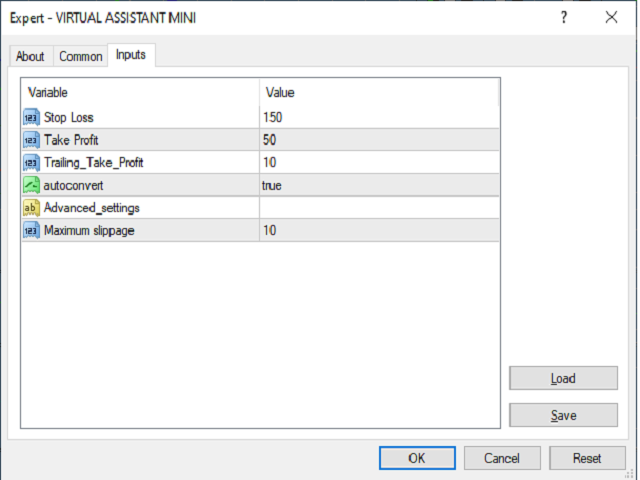Click the integer icon beside Stop Loss

30,117
